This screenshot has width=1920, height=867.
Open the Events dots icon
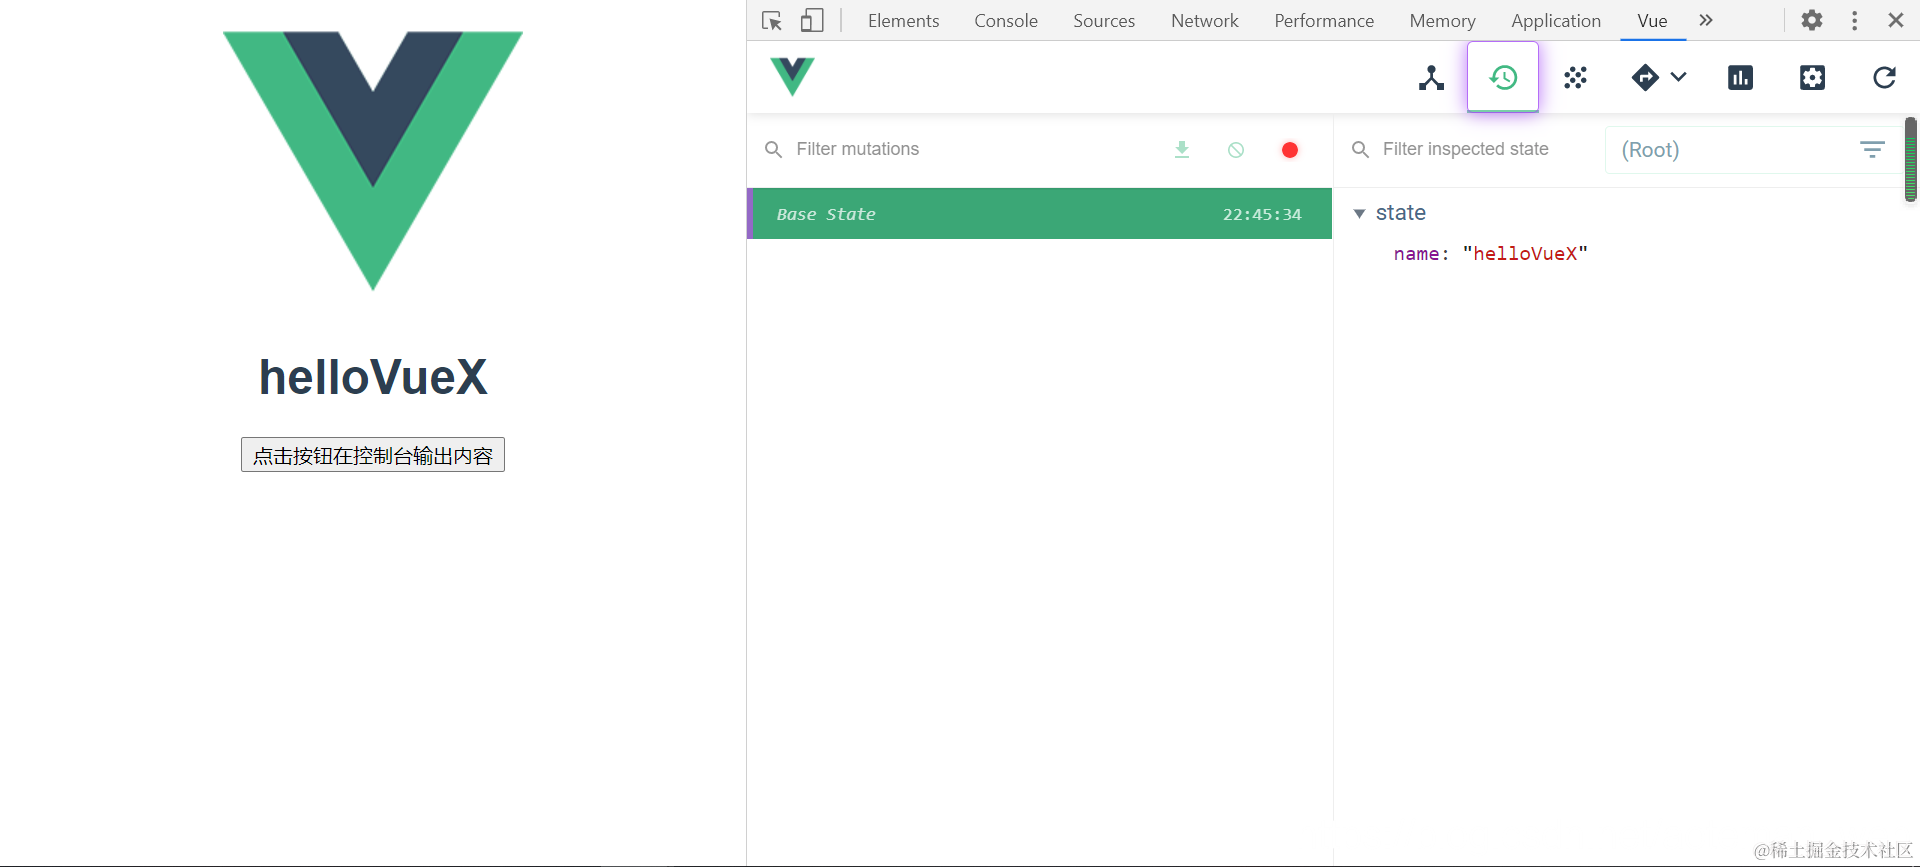pyautogui.click(x=1575, y=77)
